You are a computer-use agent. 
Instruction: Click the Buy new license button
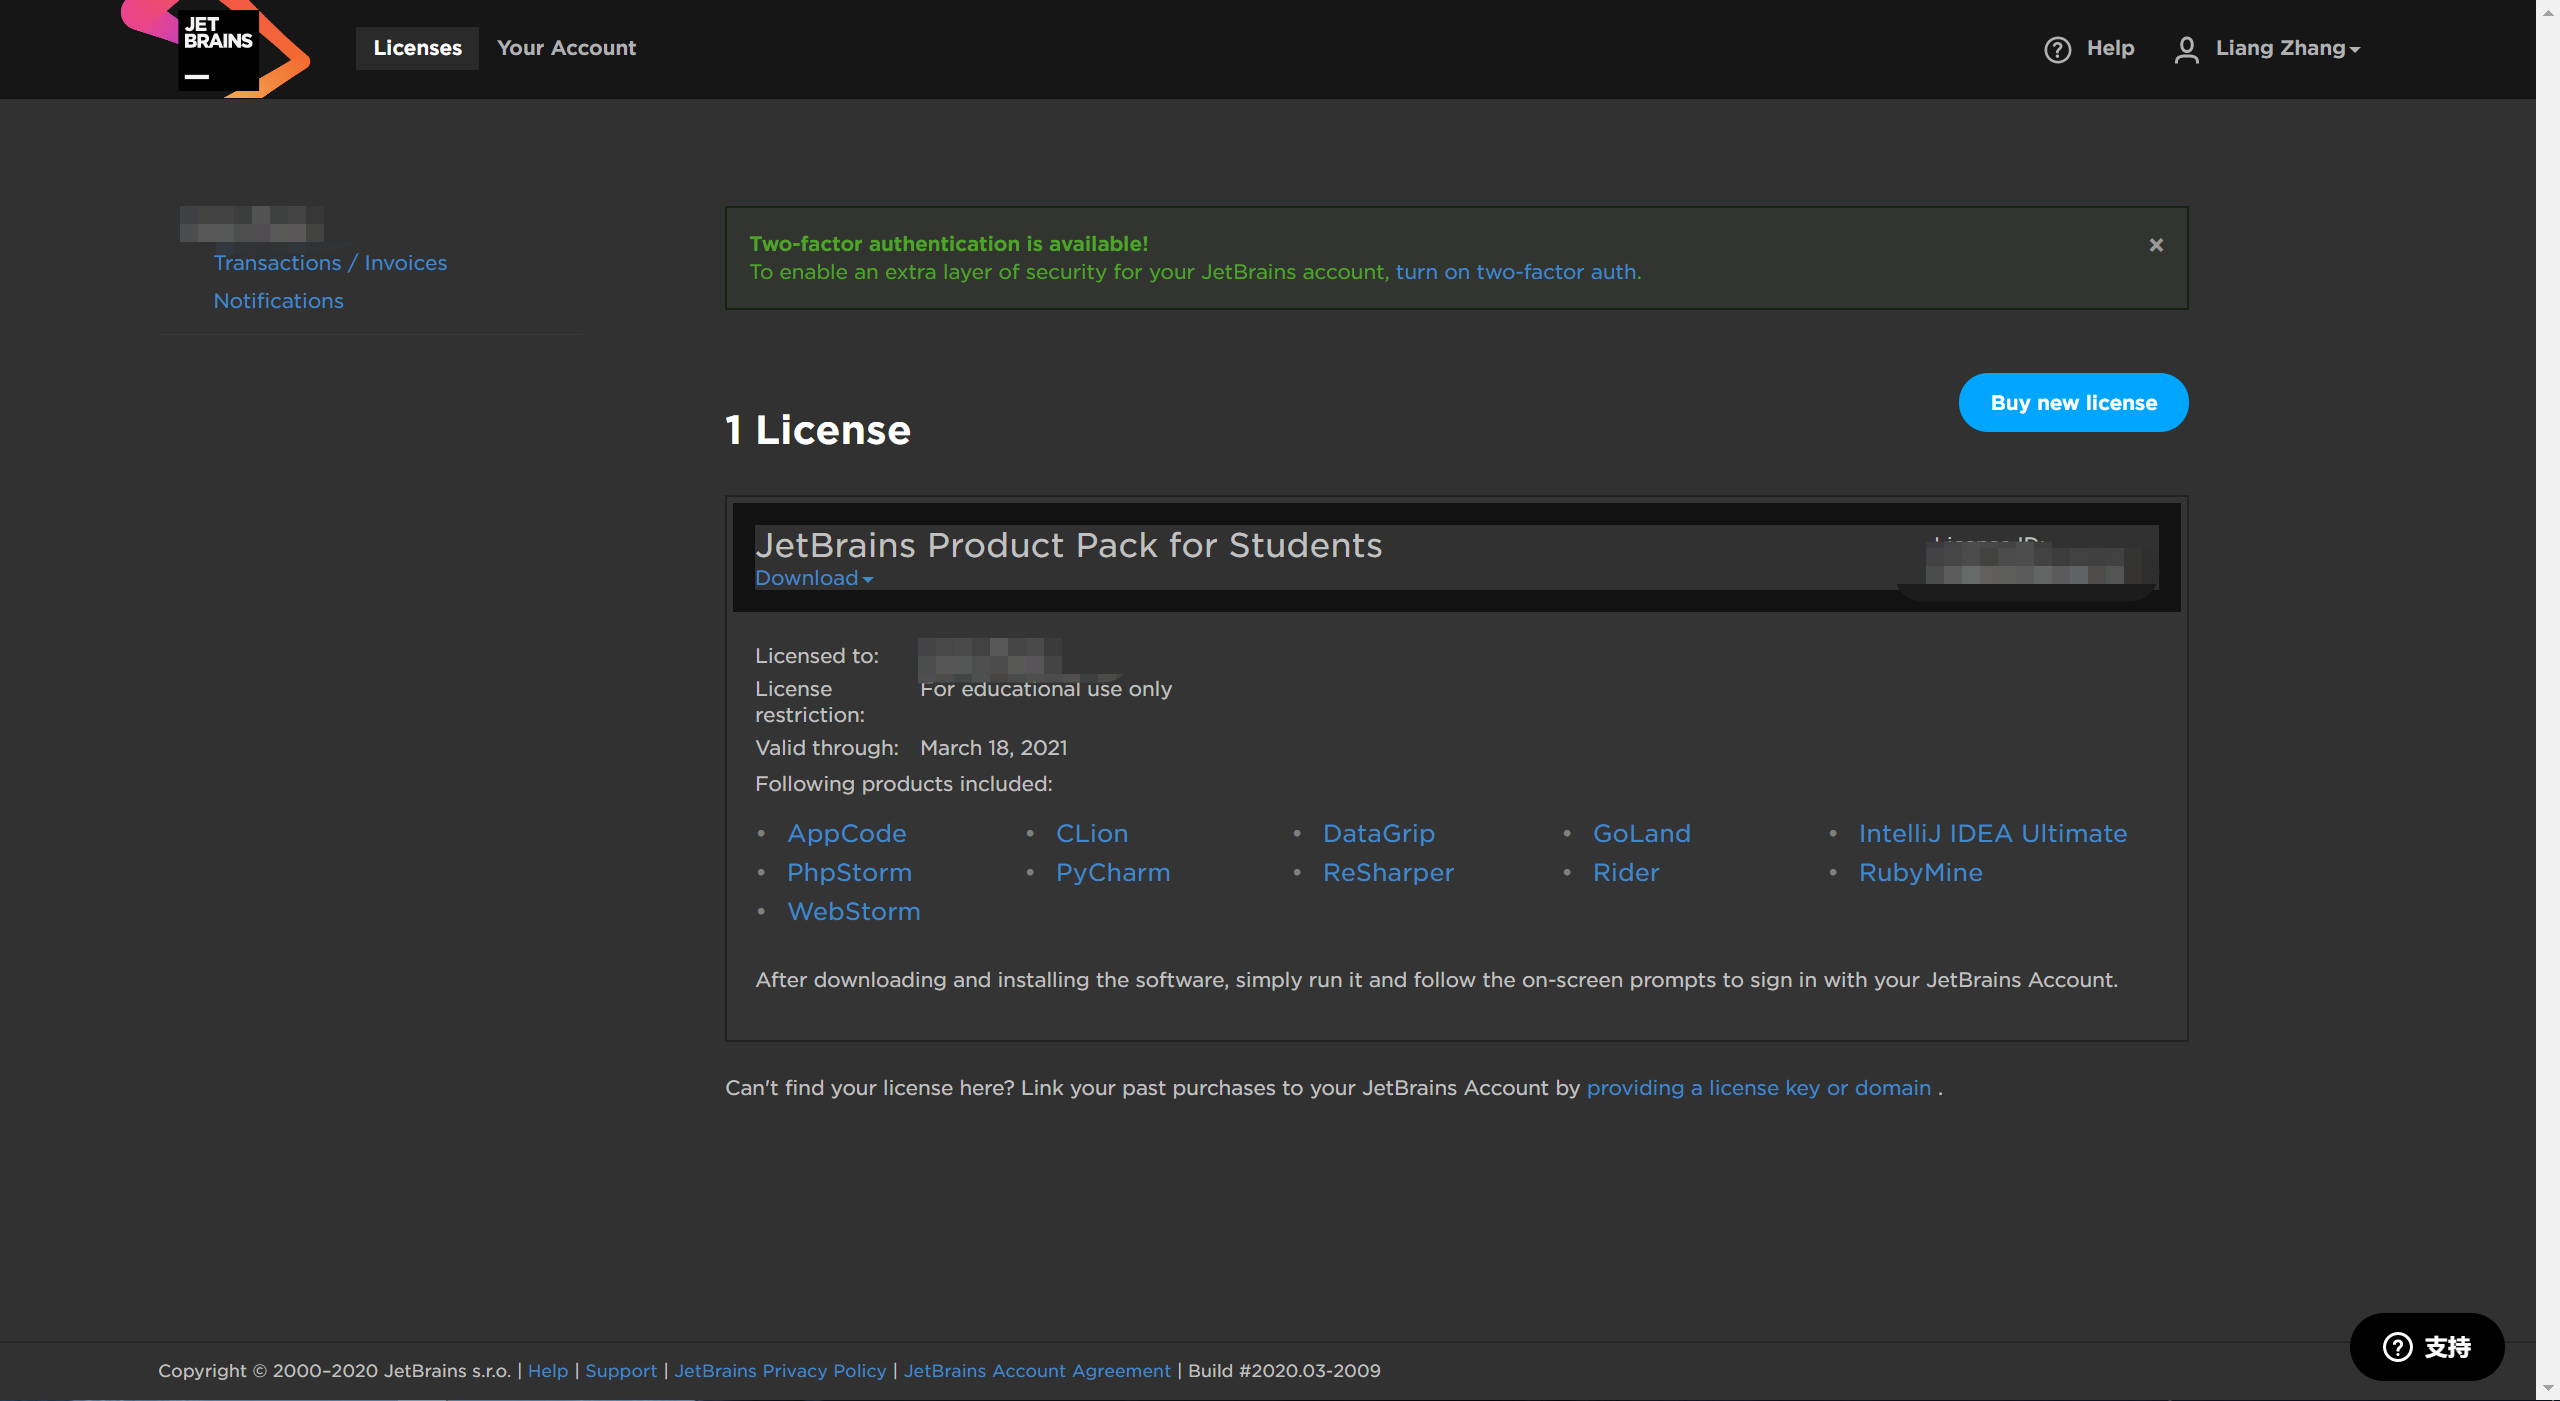tap(2073, 403)
